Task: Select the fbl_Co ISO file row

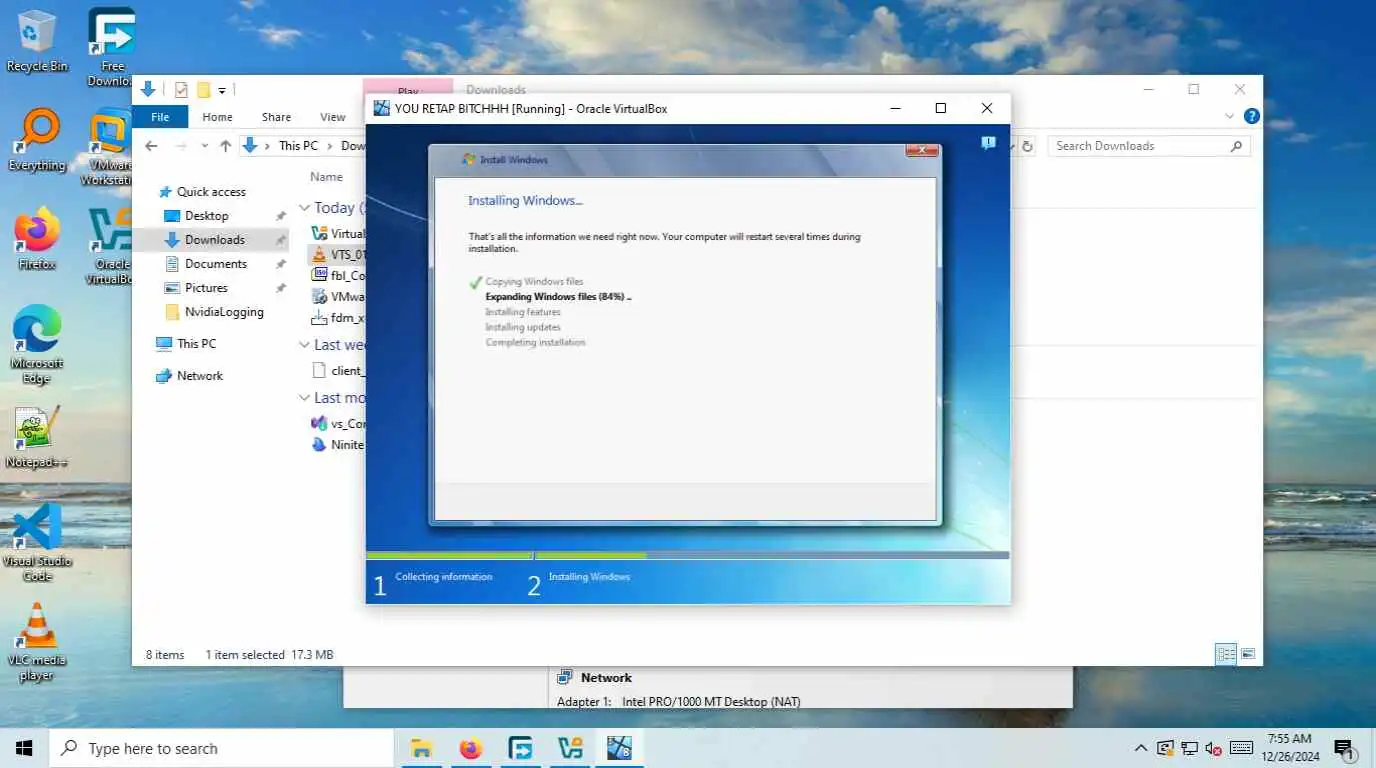Action: click(x=337, y=275)
